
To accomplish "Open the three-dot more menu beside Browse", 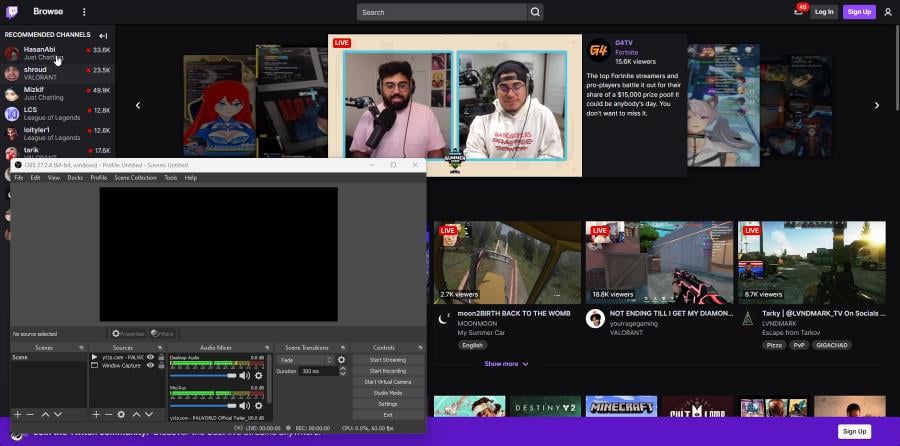I will point(84,12).
